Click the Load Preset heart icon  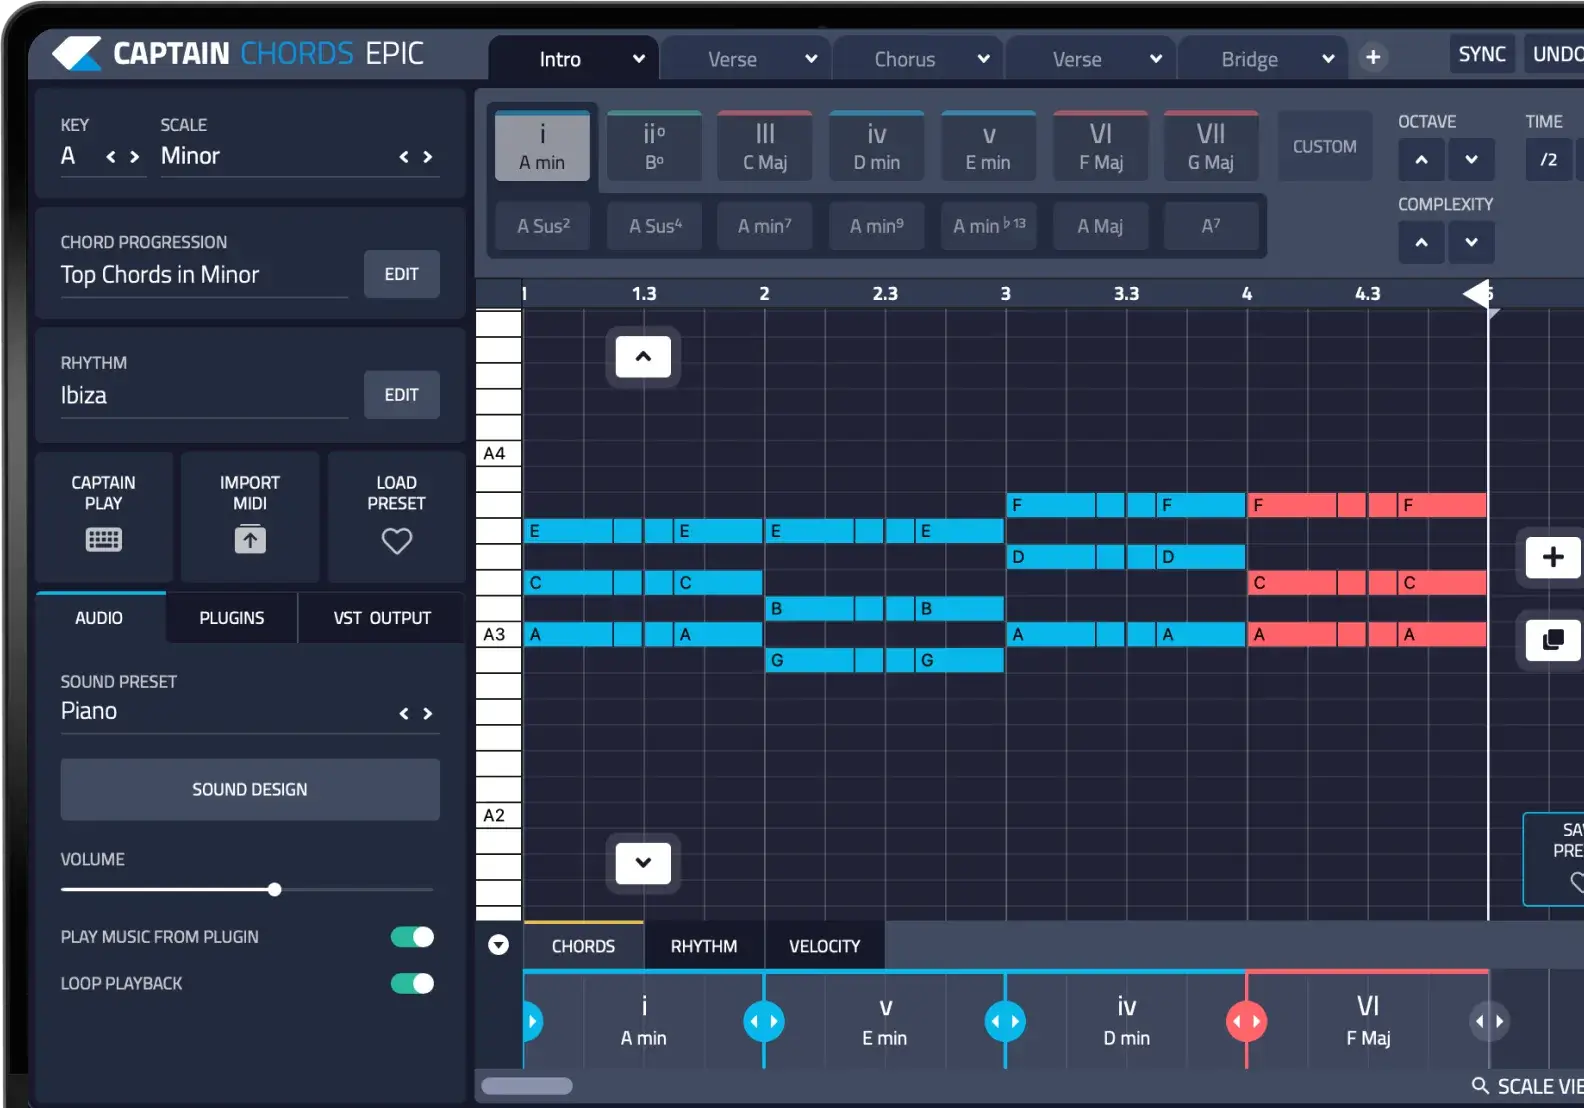[397, 541]
